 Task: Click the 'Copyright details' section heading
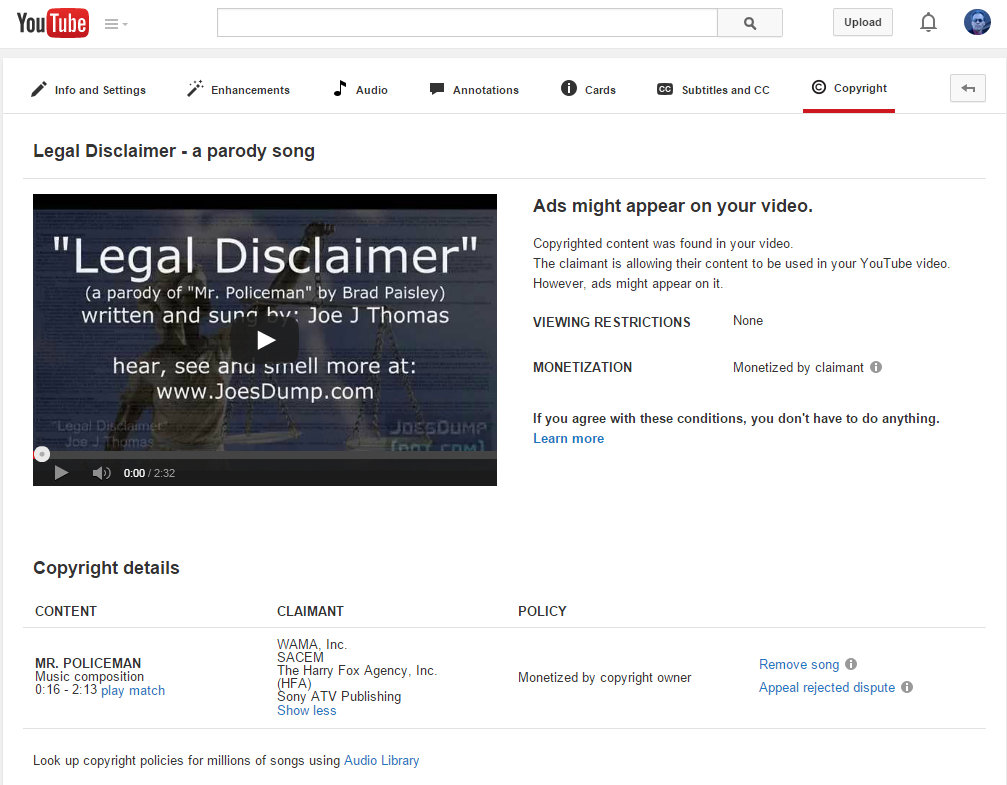106,568
